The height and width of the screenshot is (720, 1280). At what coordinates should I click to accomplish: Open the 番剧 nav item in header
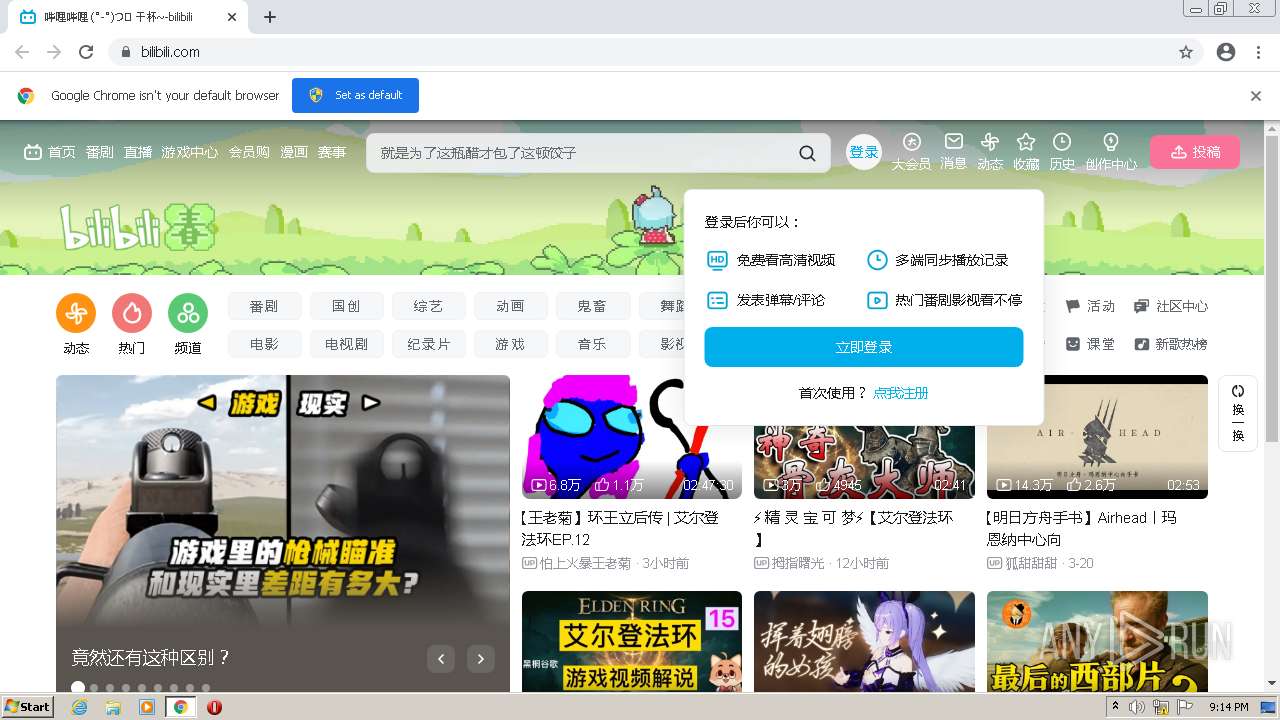pos(100,152)
